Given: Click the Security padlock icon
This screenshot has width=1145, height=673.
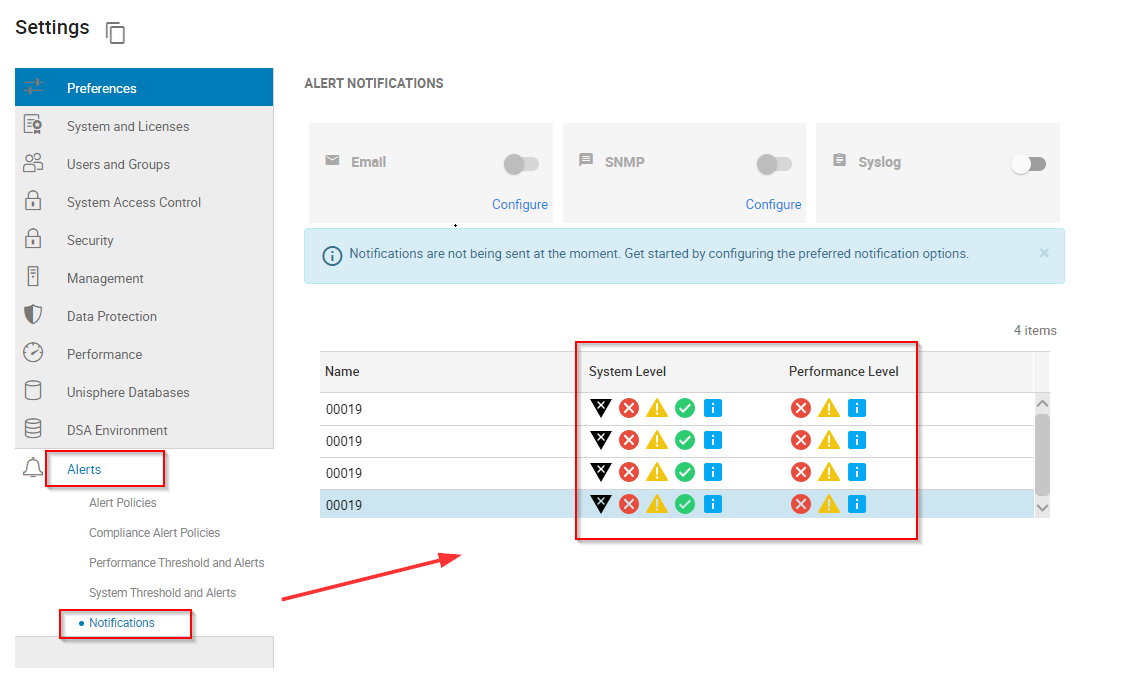Looking at the screenshot, I should 33,239.
